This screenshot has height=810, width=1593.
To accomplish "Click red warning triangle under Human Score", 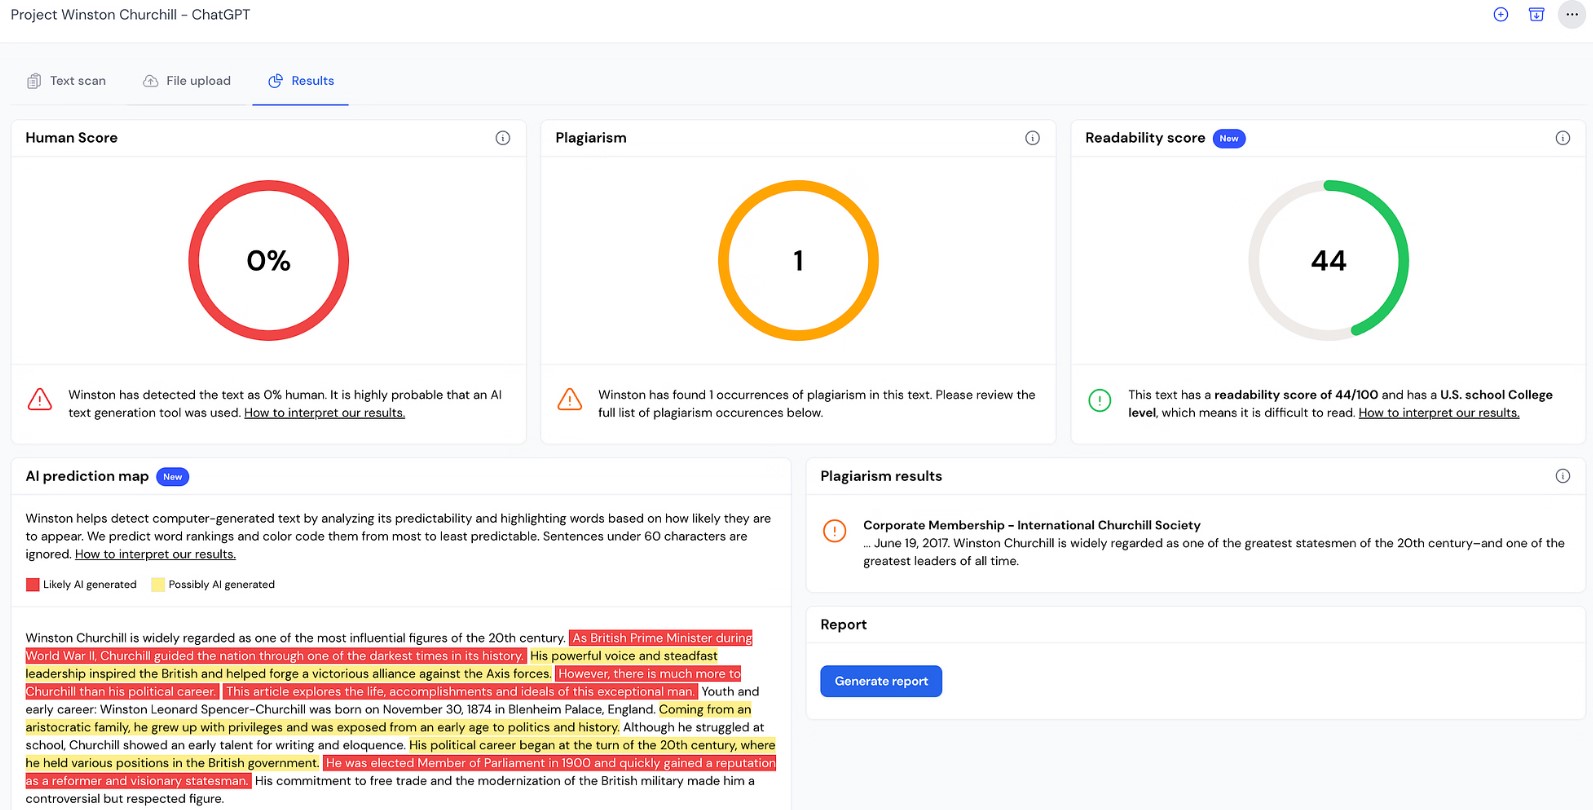I will click(x=40, y=400).
